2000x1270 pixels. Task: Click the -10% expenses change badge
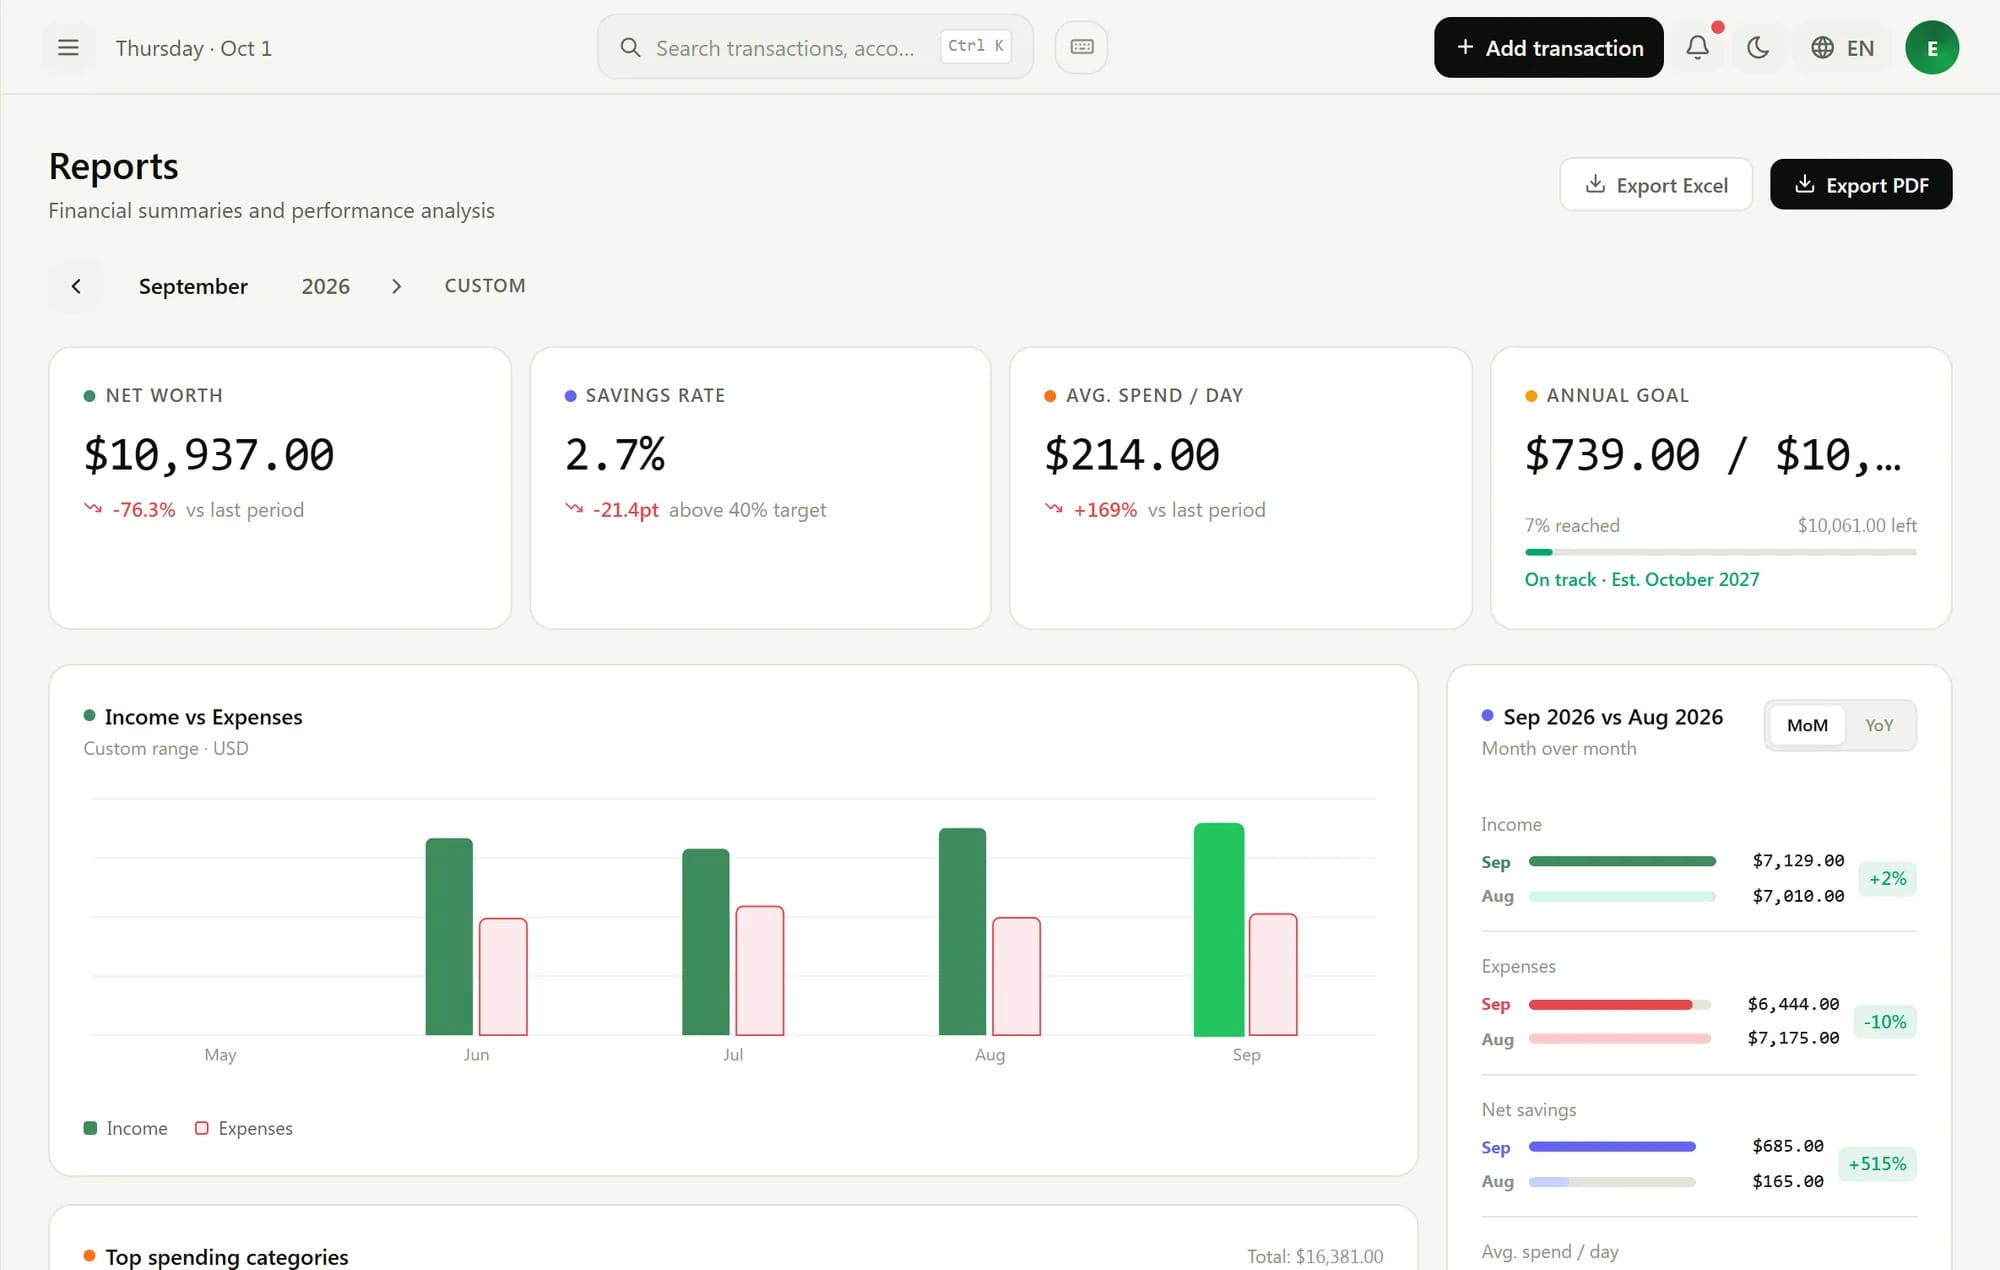coord(1885,1022)
